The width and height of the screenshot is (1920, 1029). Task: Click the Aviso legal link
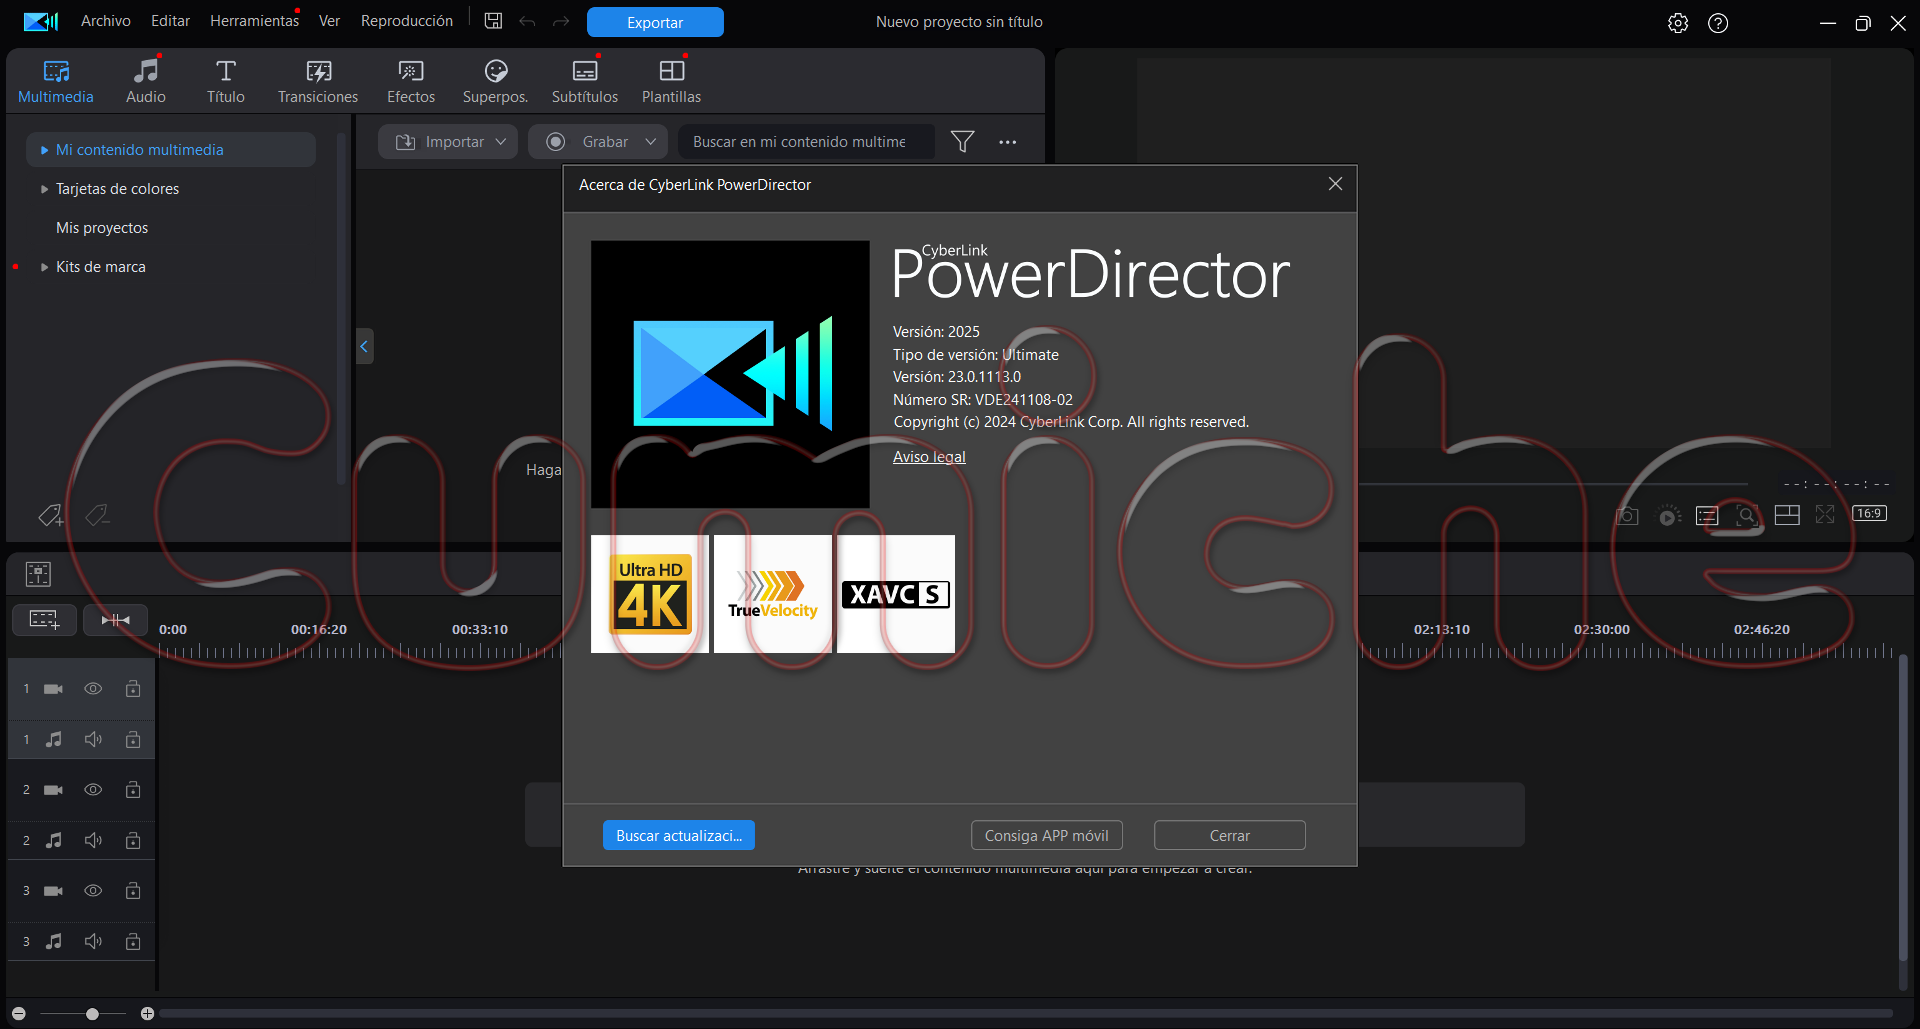pyautogui.click(x=929, y=457)
